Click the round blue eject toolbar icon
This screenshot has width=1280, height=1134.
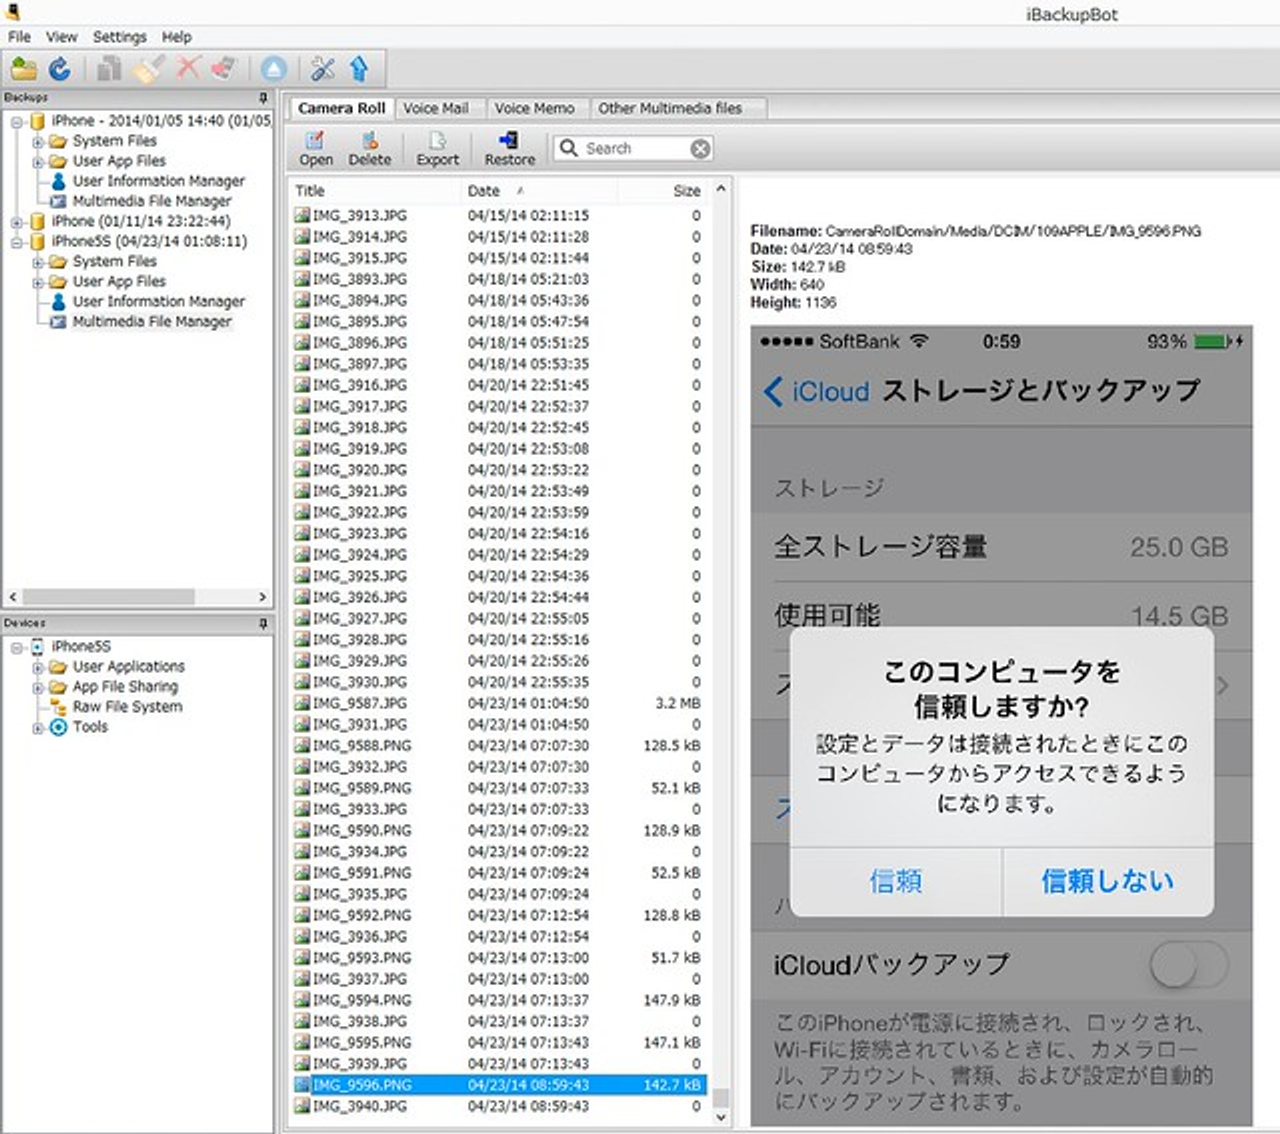pos(273,68)
